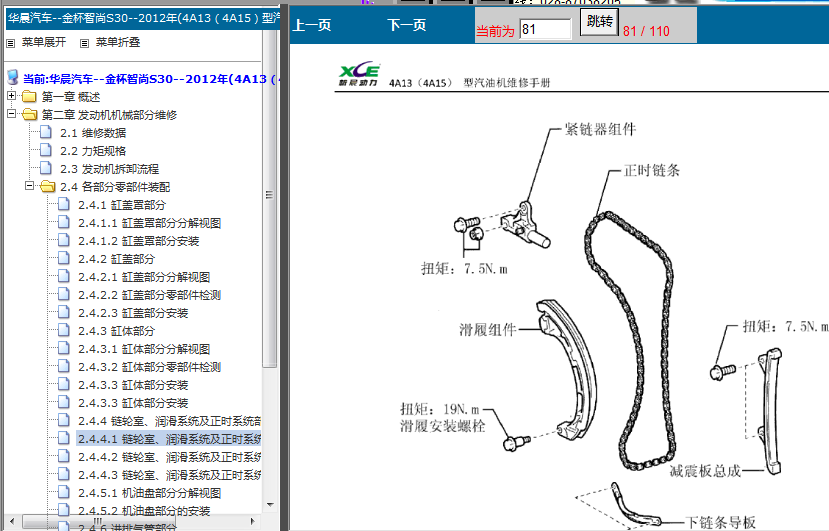Select 2.4.3 缸体部分 page
Image resolution: width=829 pixels, height=531 pixels.
point(116,331)
